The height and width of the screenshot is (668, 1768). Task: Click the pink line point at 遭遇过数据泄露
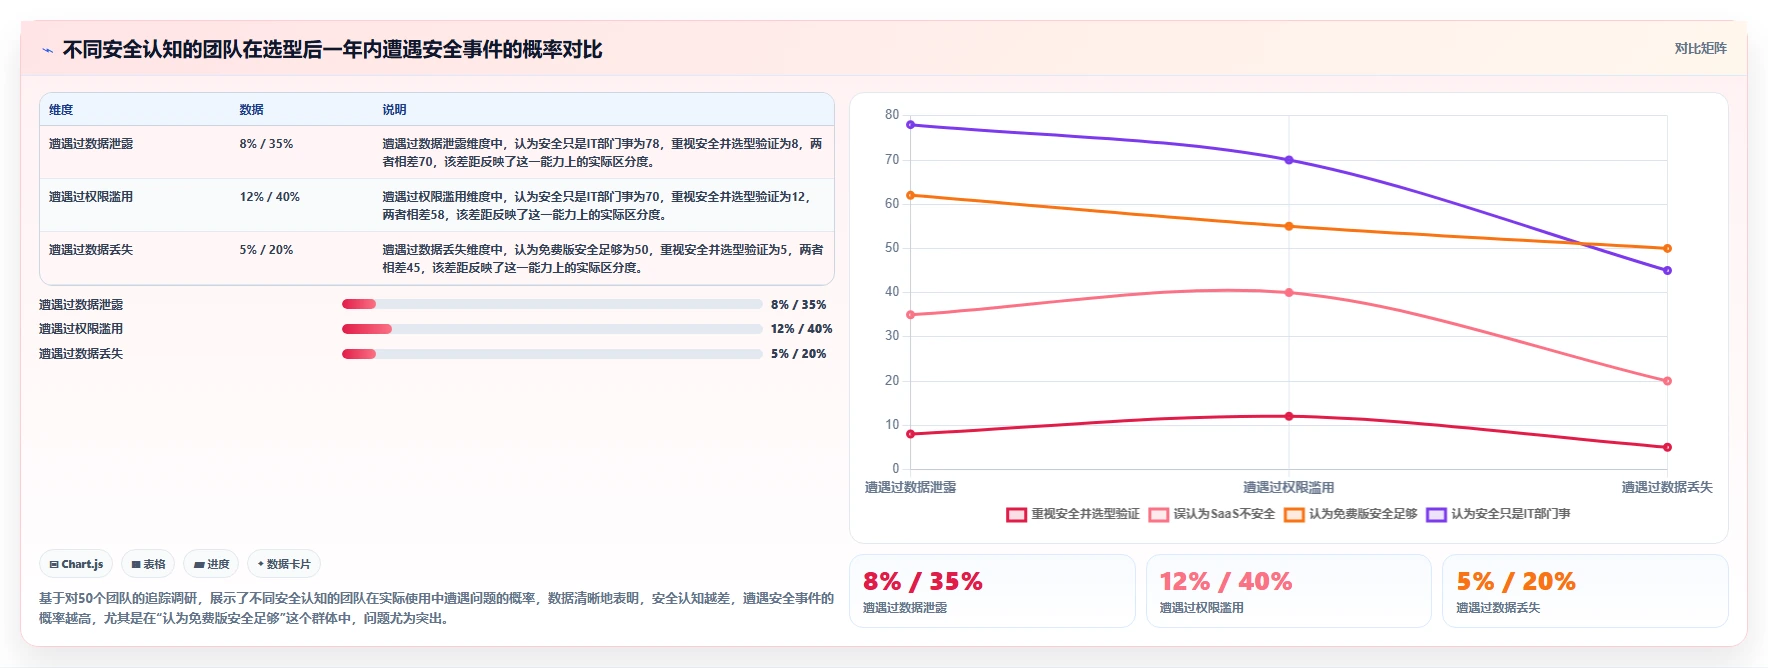click(x=910, y=315)
